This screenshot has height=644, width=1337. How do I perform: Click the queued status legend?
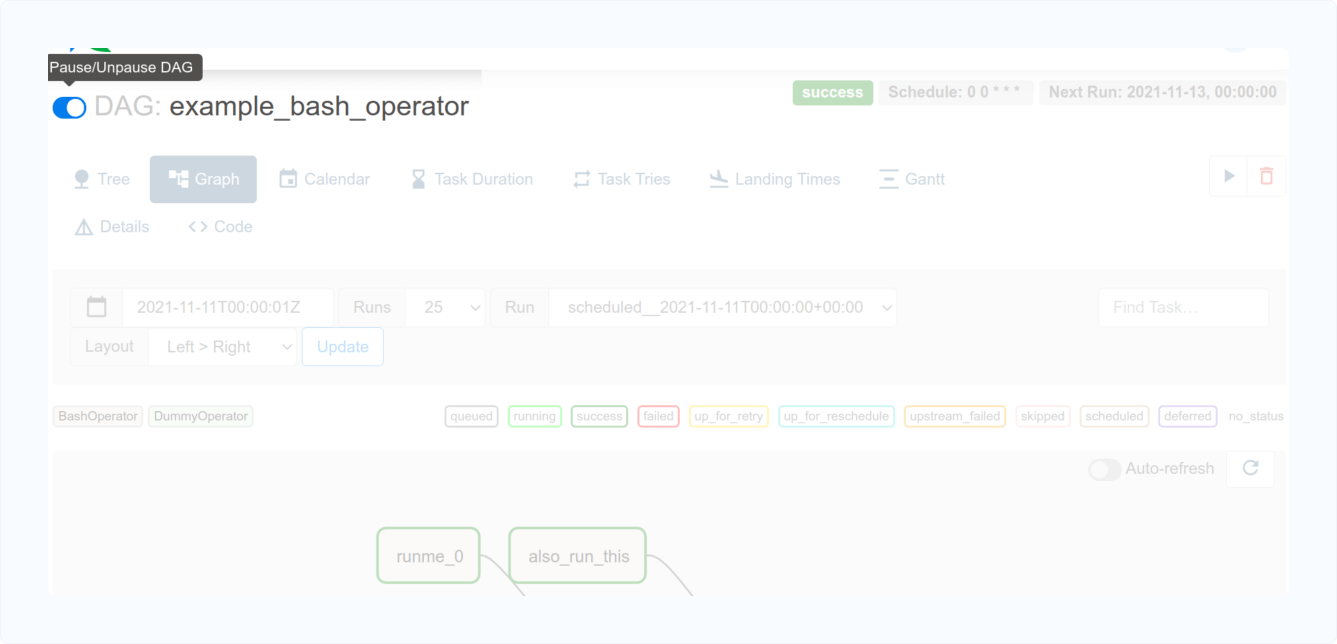tap(472, 416)
